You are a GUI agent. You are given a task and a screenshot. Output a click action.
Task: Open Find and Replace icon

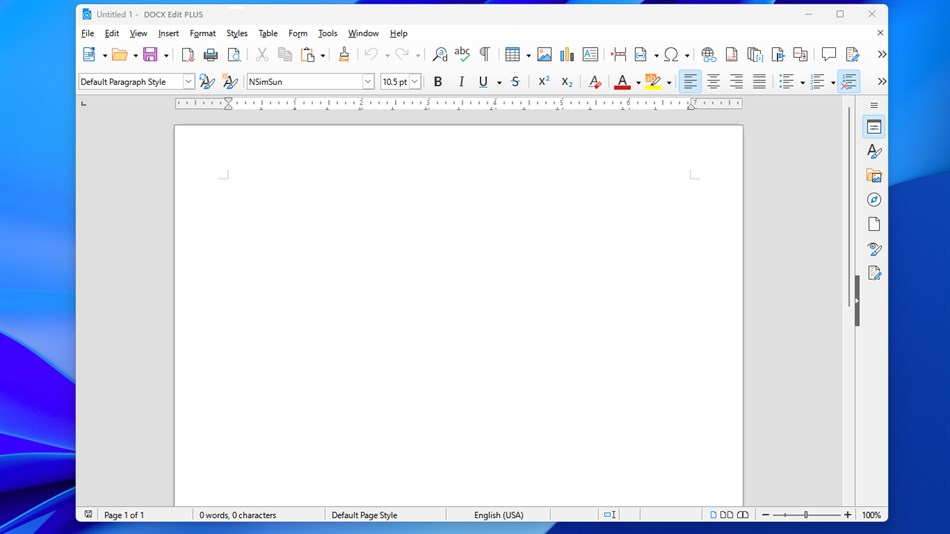point(440,55)
